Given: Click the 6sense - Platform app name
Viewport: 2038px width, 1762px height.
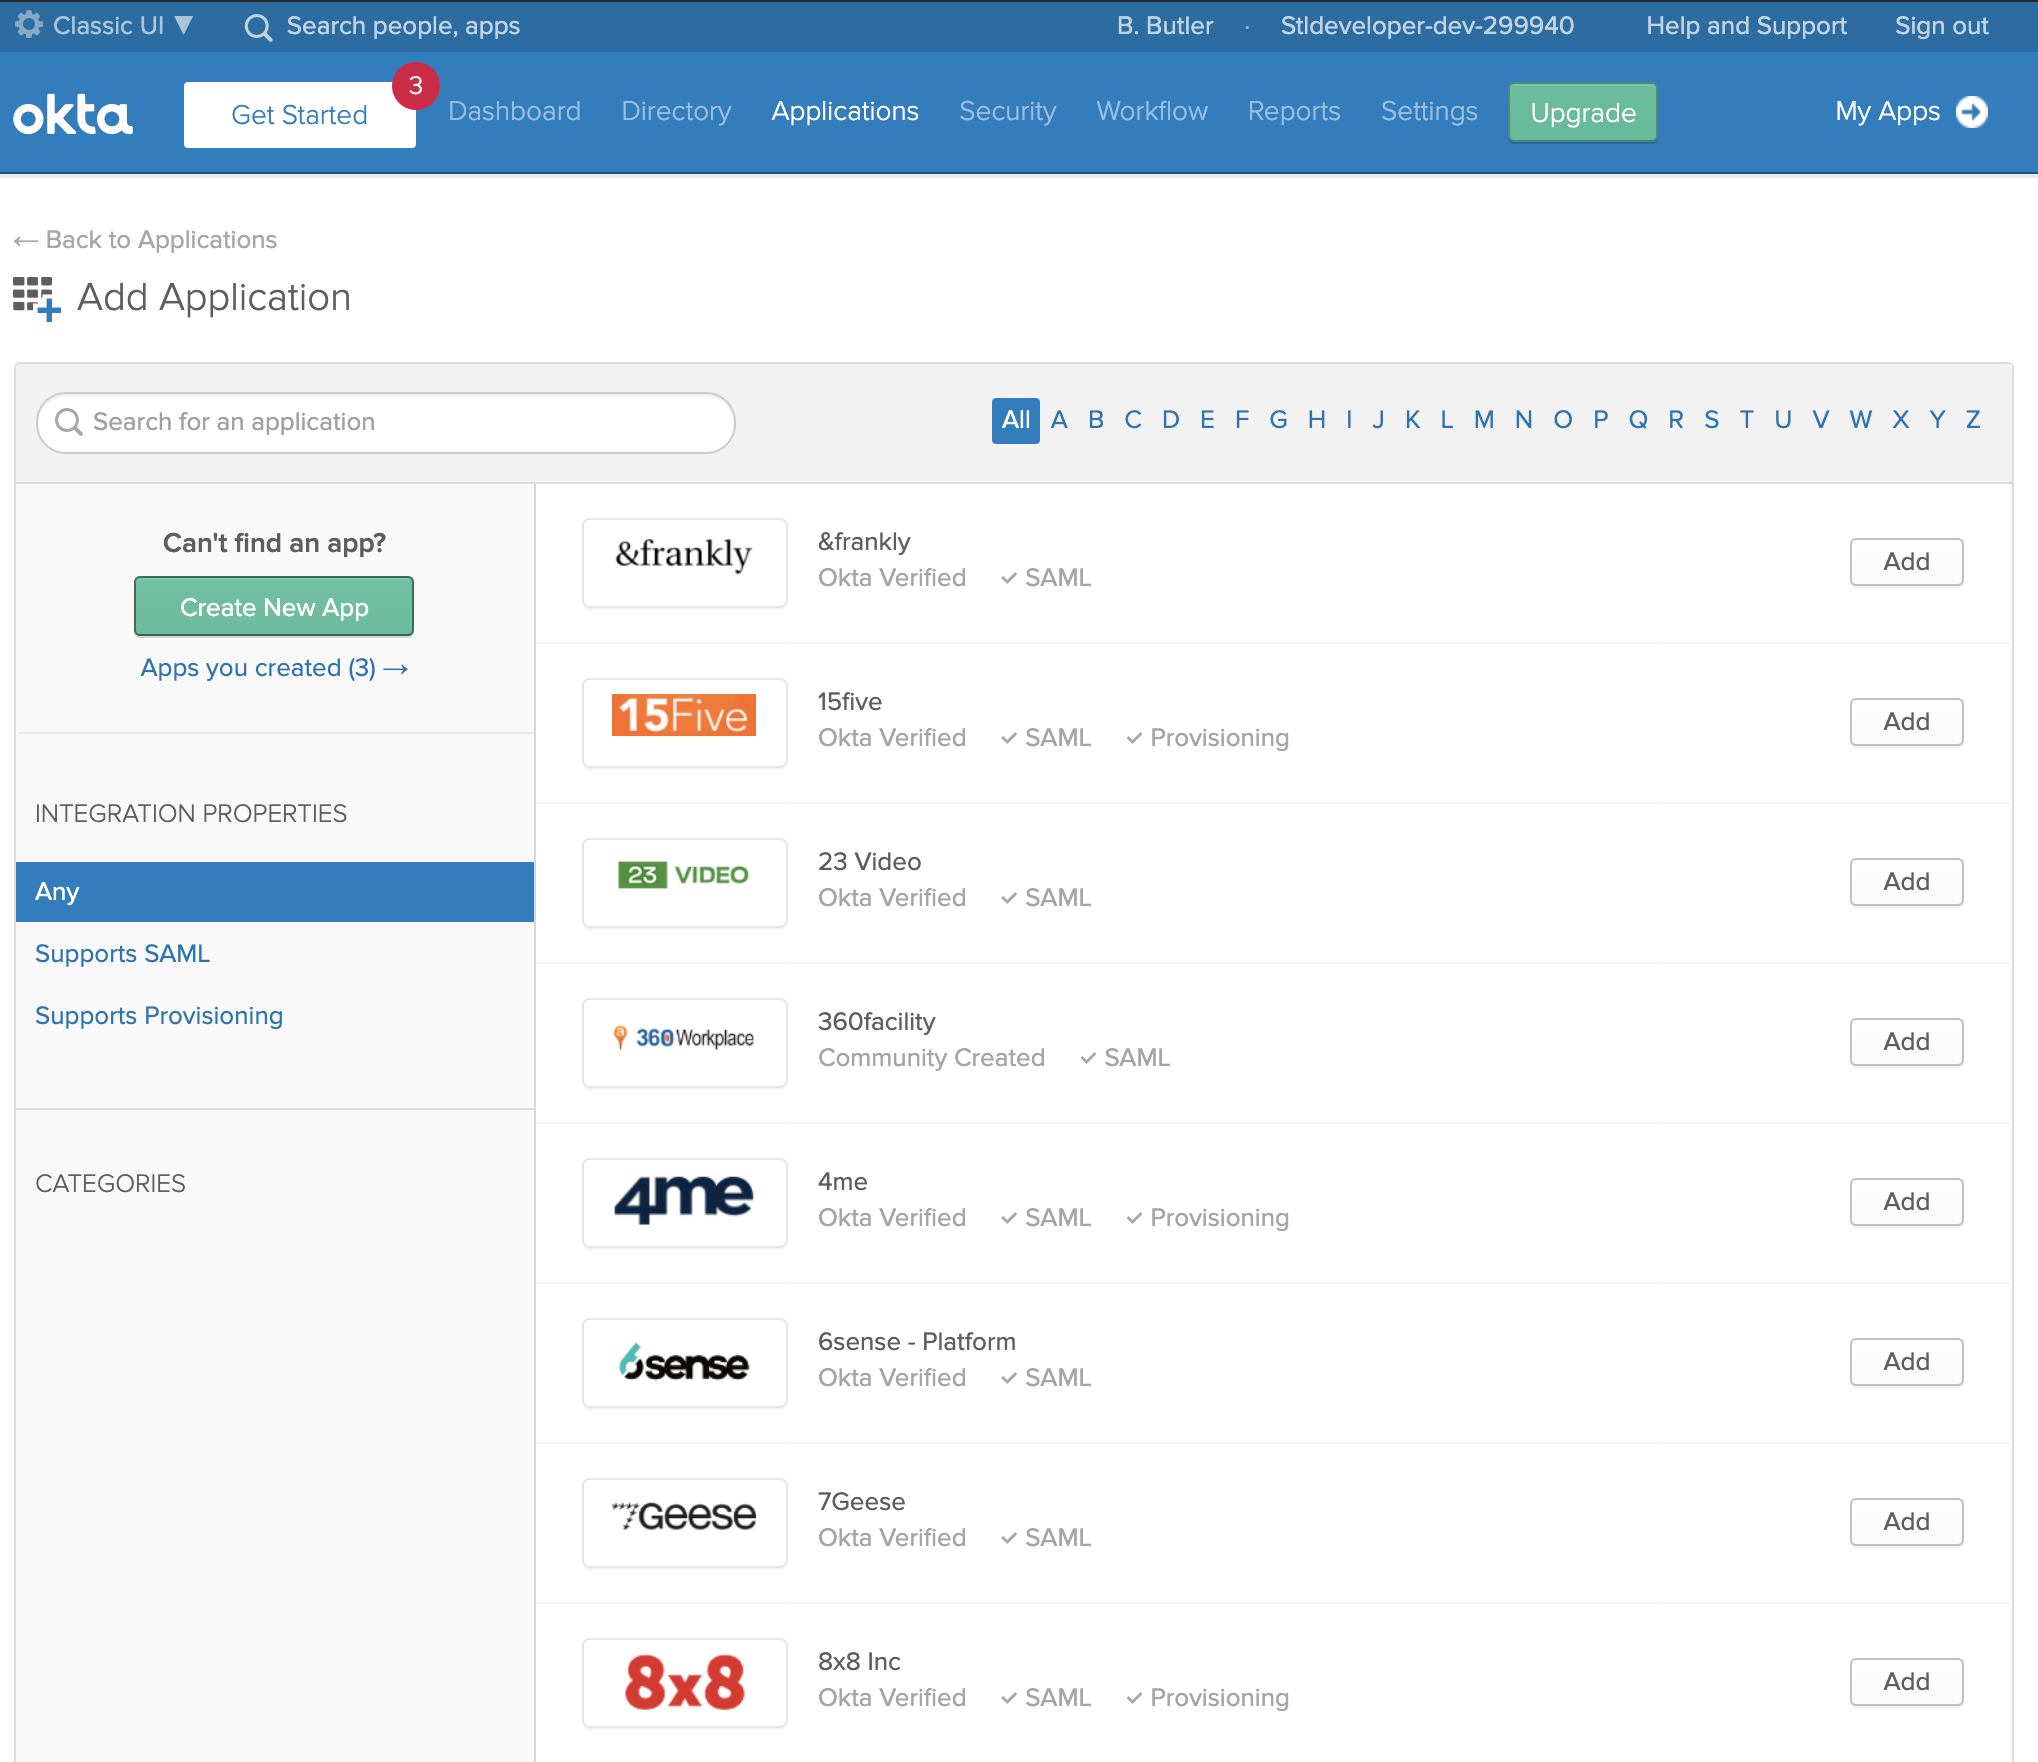Looking at the screenshot, I should tap(917, 1342).
